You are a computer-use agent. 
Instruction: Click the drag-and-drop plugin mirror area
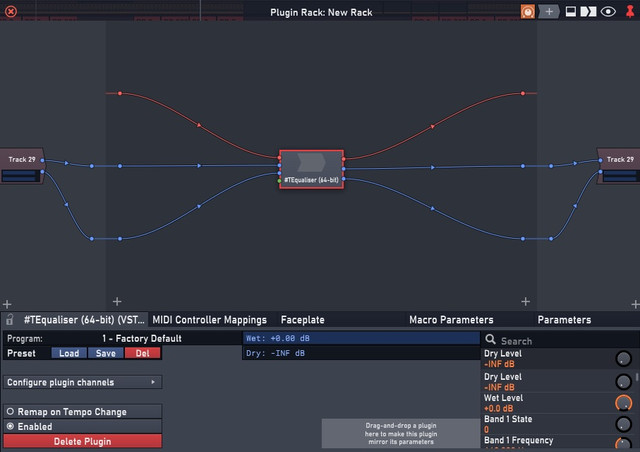pos(401,433)
